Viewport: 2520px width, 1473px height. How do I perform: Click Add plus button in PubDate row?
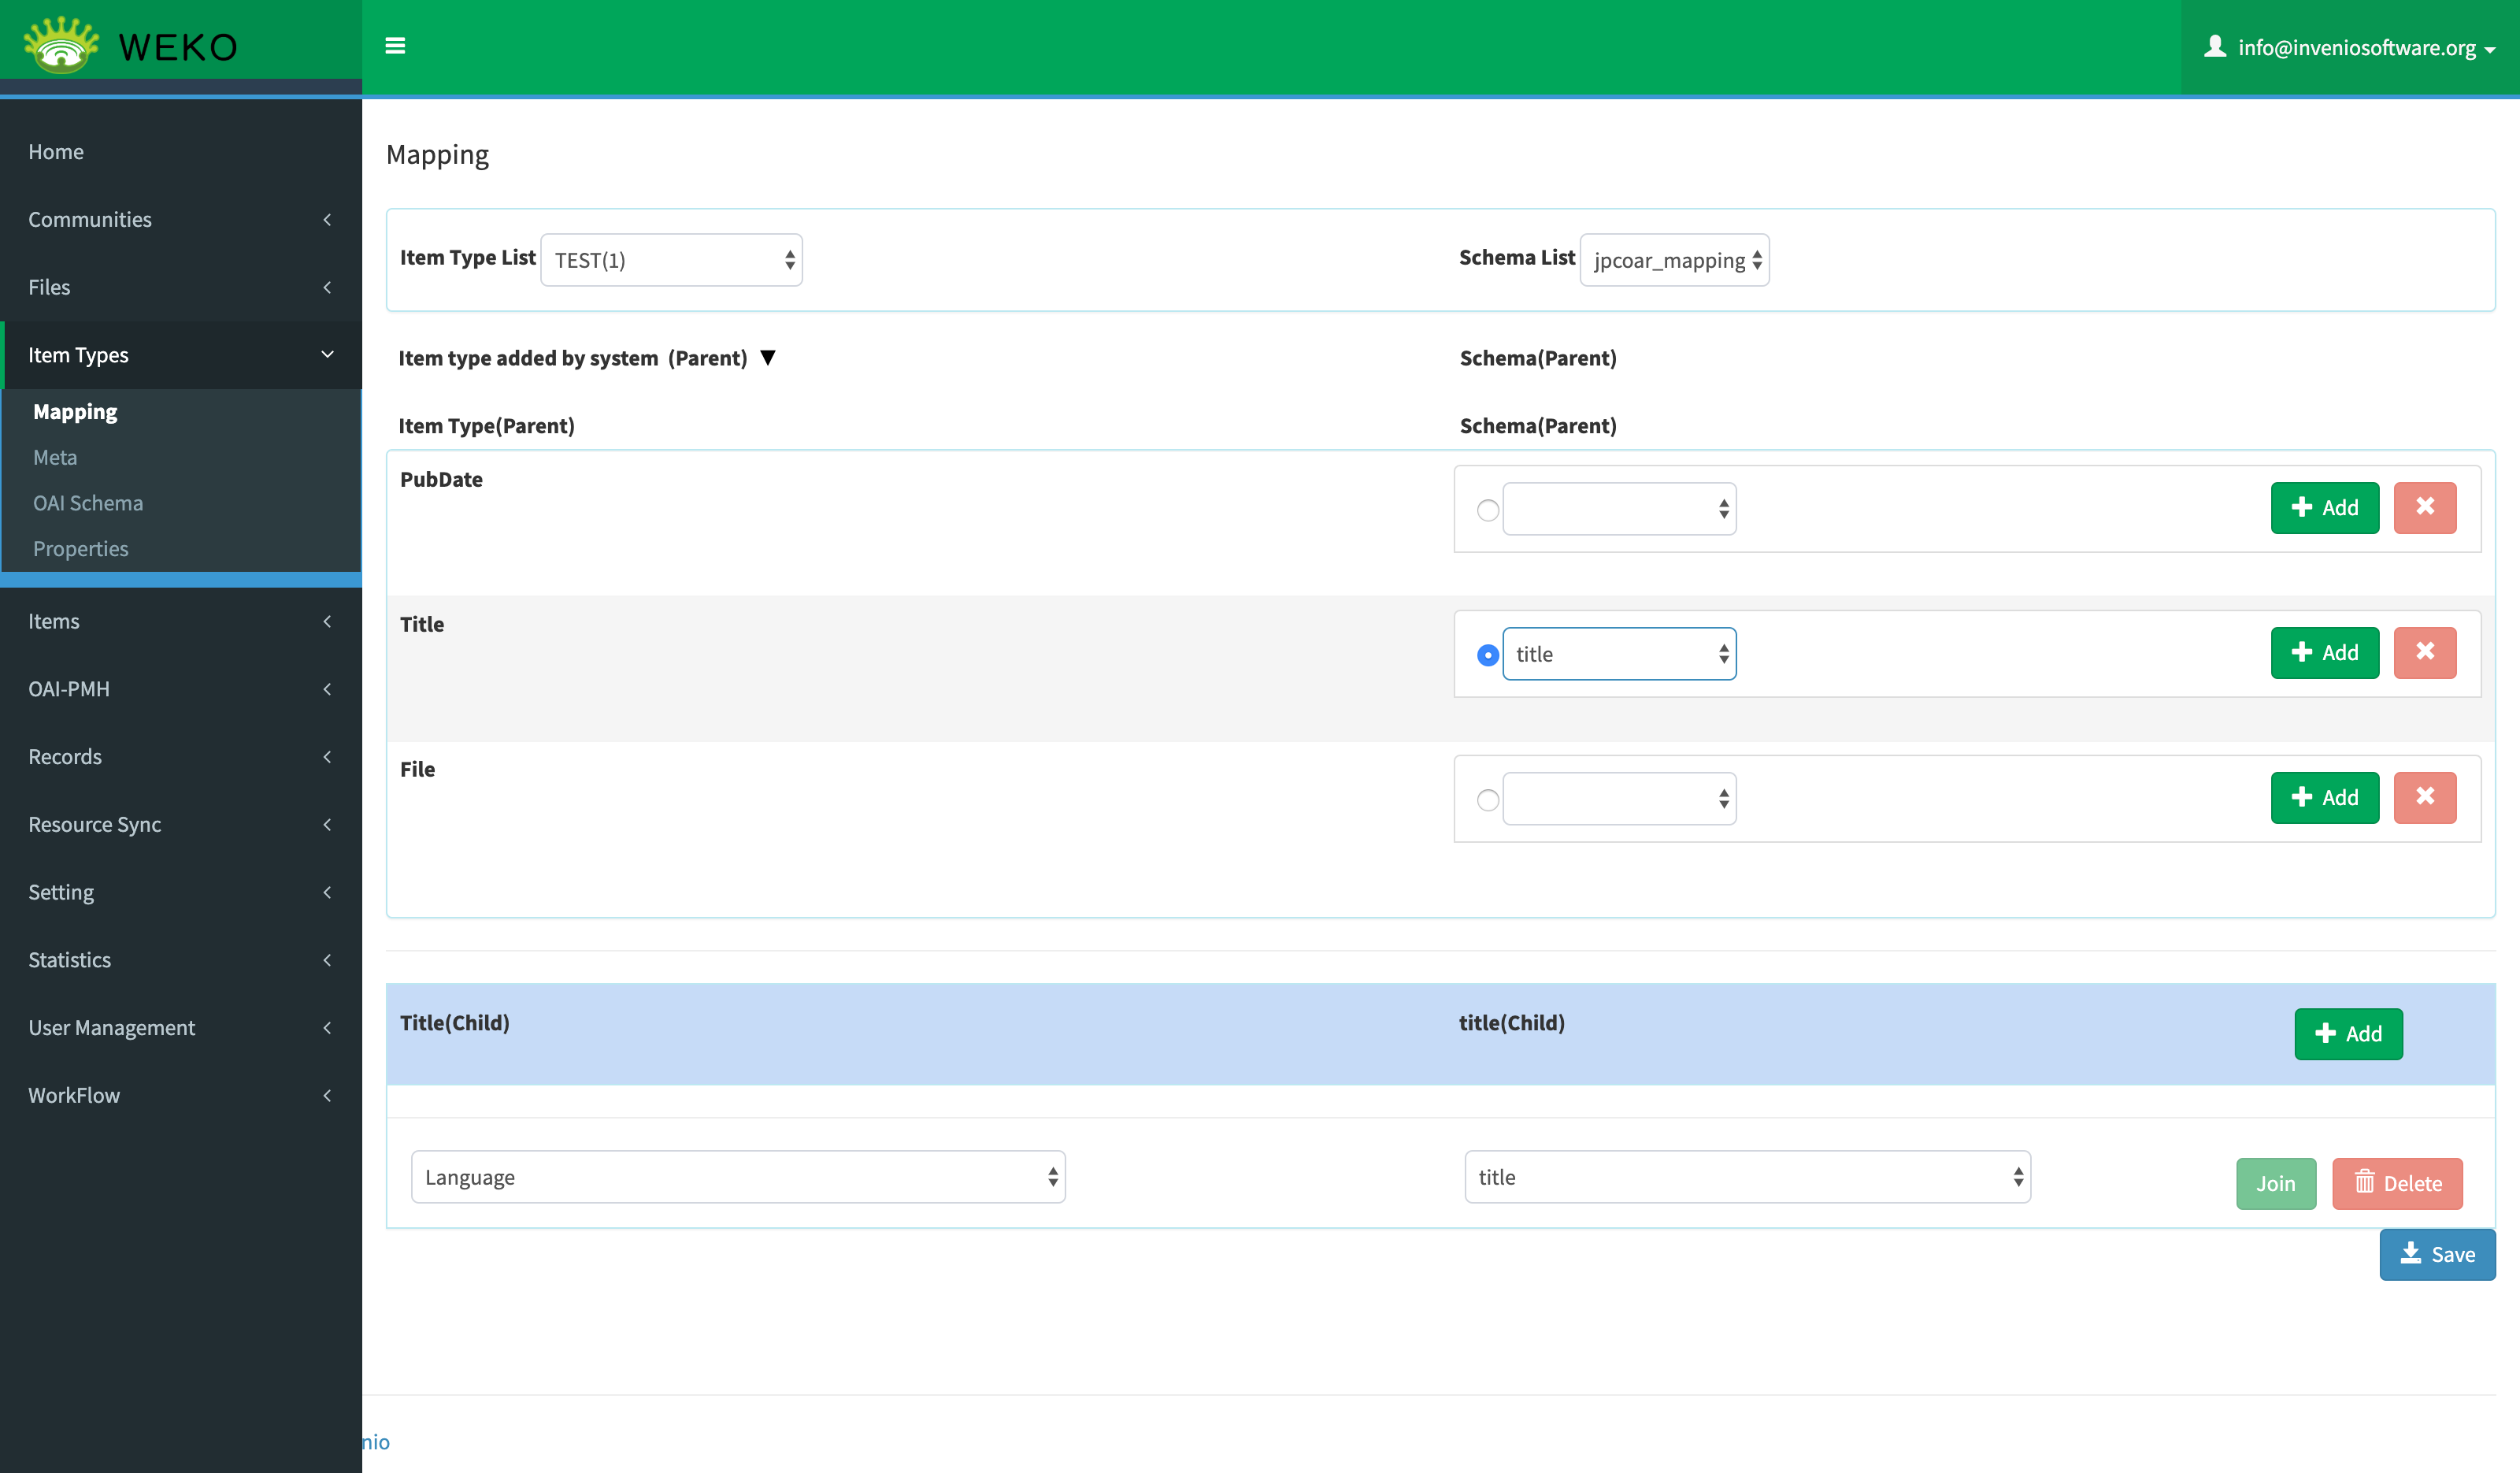[2323, 507]
